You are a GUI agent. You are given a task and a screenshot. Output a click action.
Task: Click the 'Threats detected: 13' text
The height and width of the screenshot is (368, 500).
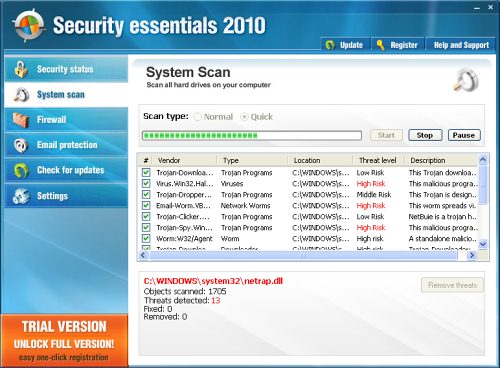[x=182, y=300]
